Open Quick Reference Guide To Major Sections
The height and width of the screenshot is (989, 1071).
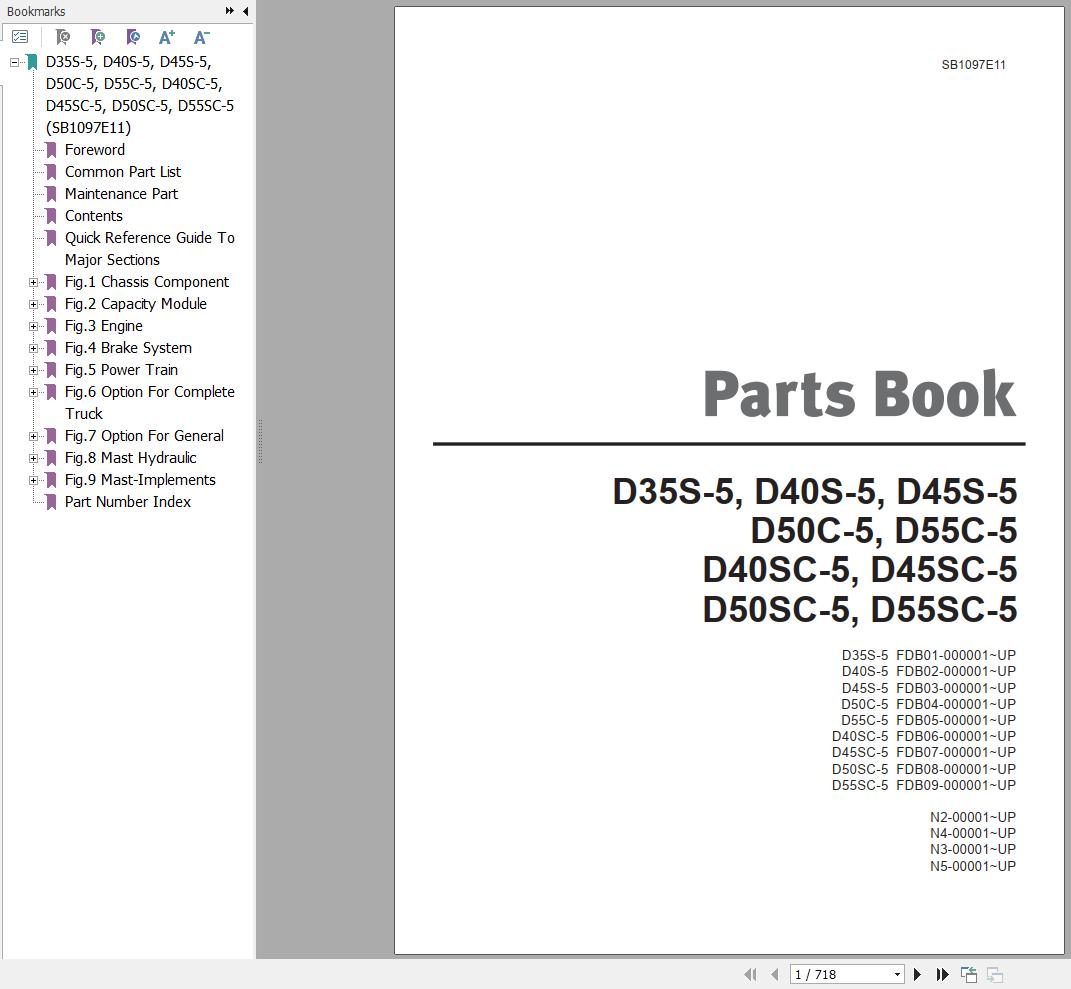(150, 249)
